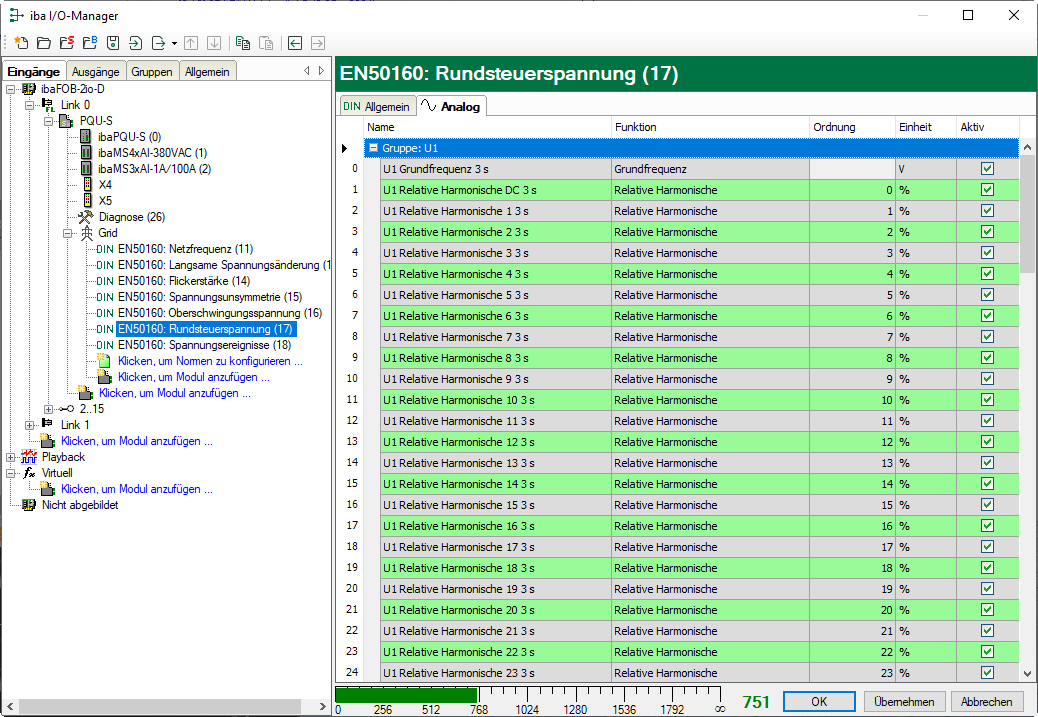Open the Allgemein tab beside Analog
This screenshot has width=1038, height=717.
point(377,106)
